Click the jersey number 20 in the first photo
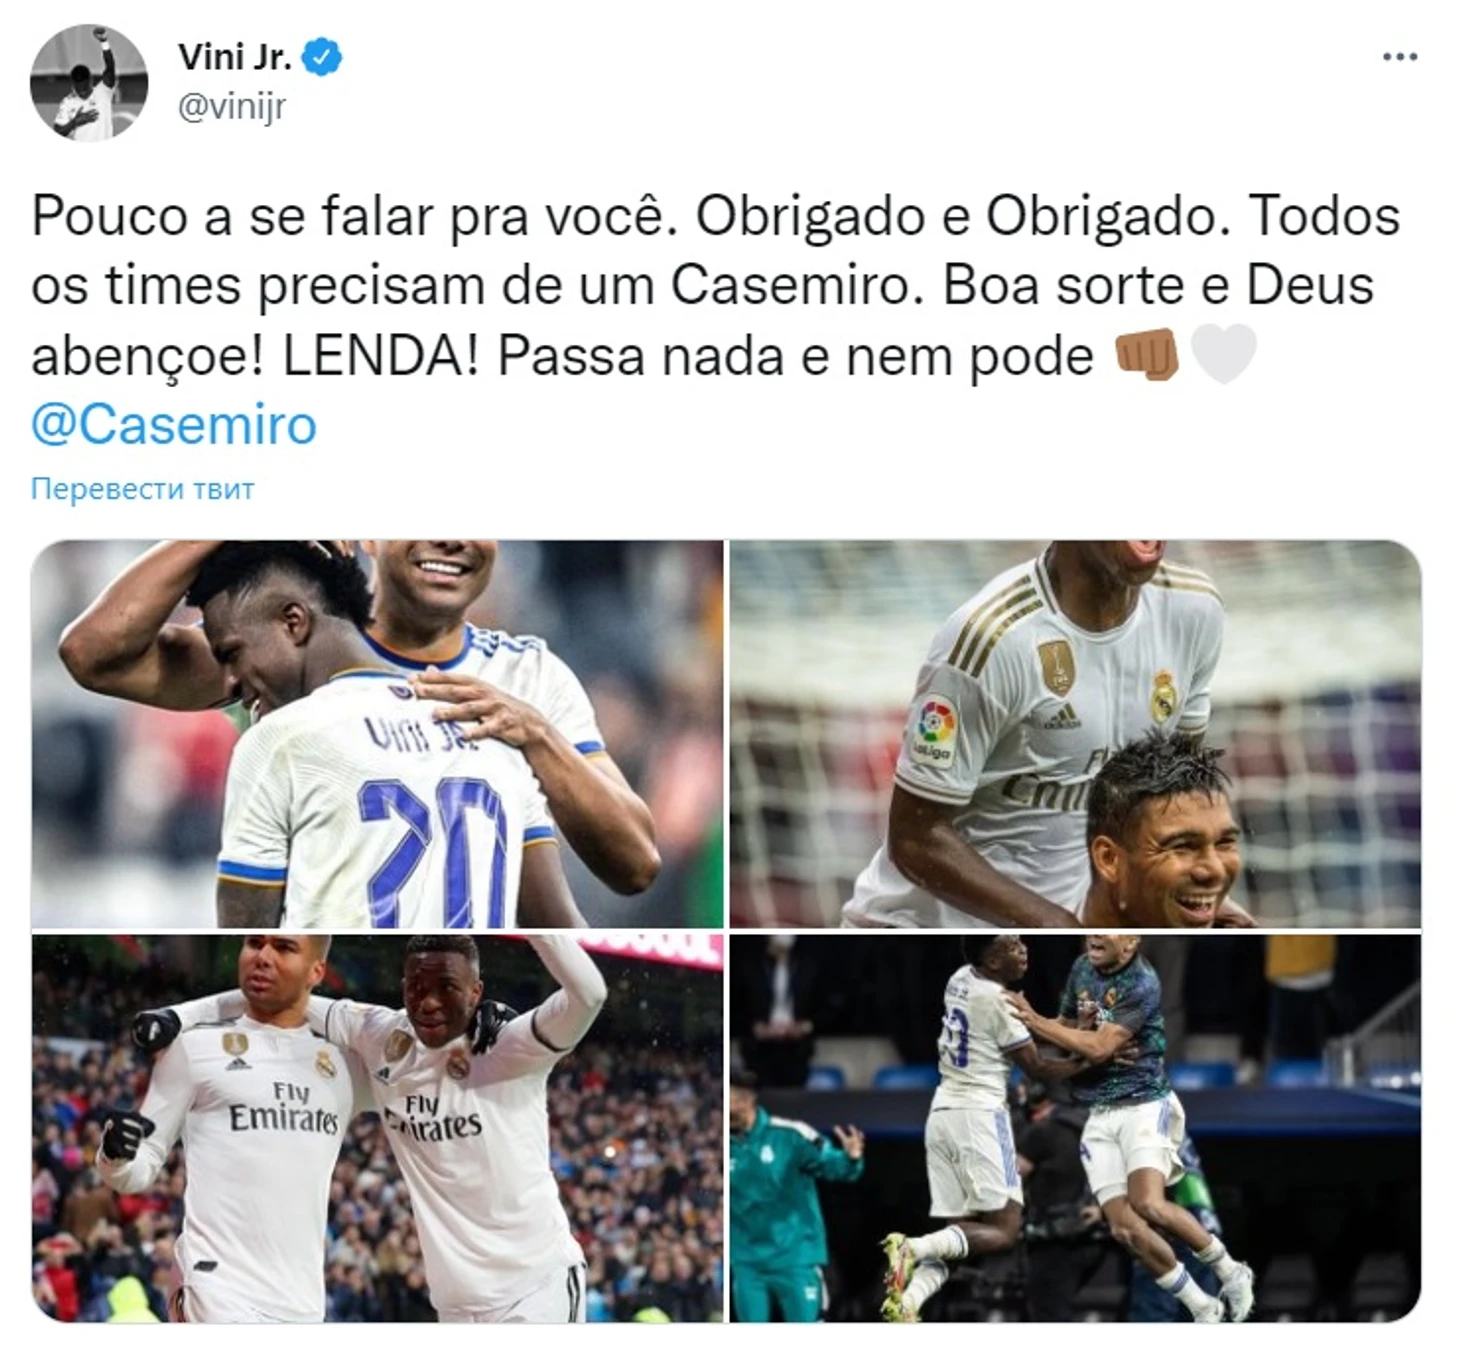This screenshot has width=1460, height=1354. (x=434, y=852)
